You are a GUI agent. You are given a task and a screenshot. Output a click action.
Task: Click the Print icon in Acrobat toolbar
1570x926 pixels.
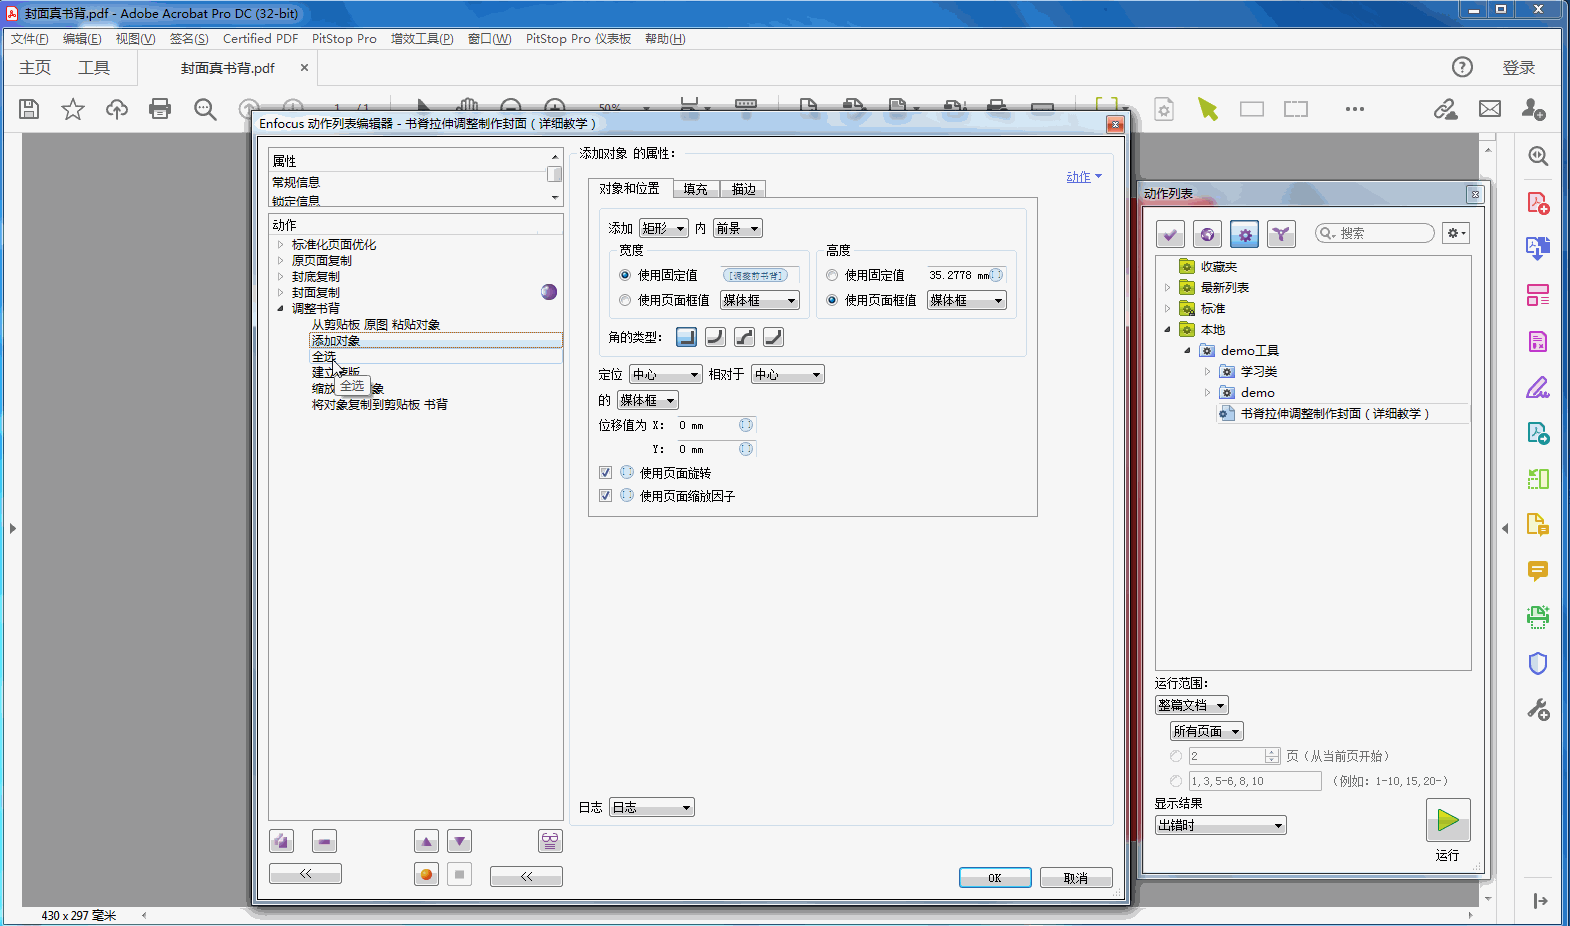(x=160, y=109)
